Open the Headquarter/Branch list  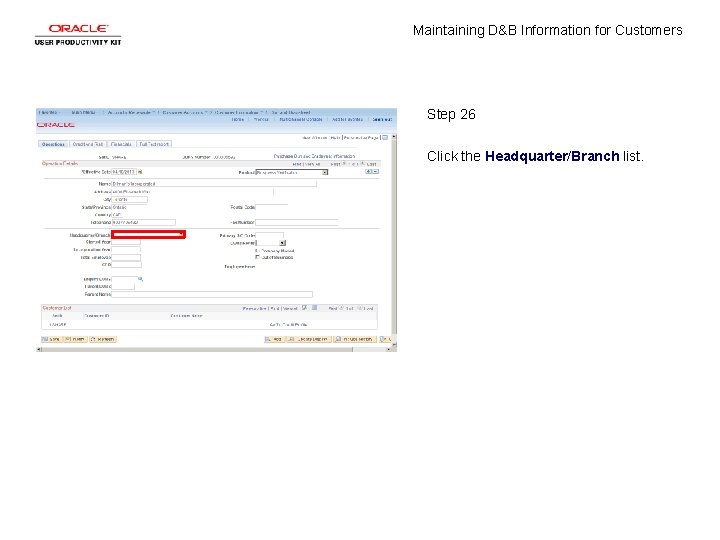pyautogui.click(x=148, y=235)
